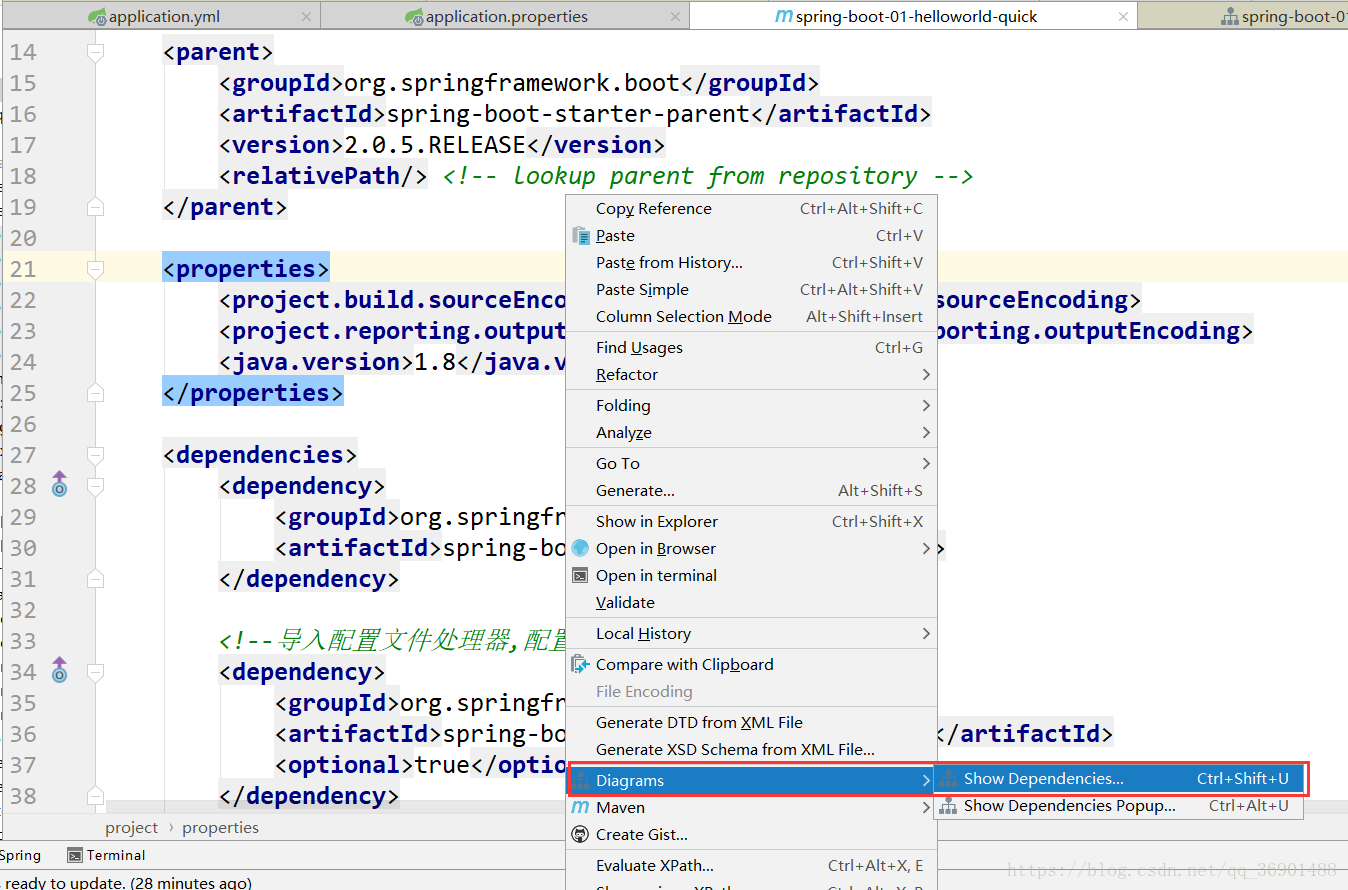The width and height of the screenshot is (1348, 890).
Task: Expand the Go To submenu
Action: (x=751, y=464)
